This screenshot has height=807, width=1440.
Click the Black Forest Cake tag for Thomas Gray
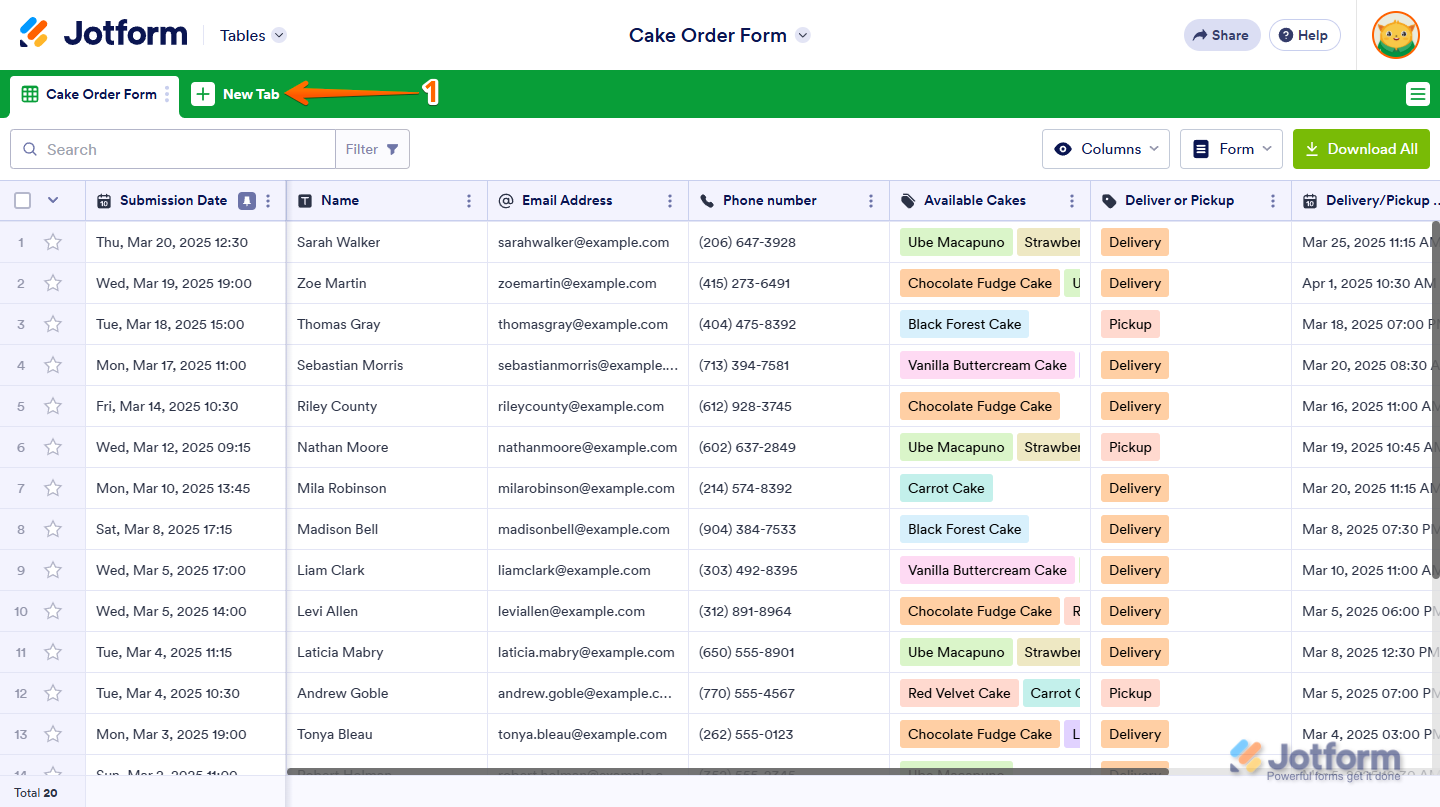pos(964,324)
